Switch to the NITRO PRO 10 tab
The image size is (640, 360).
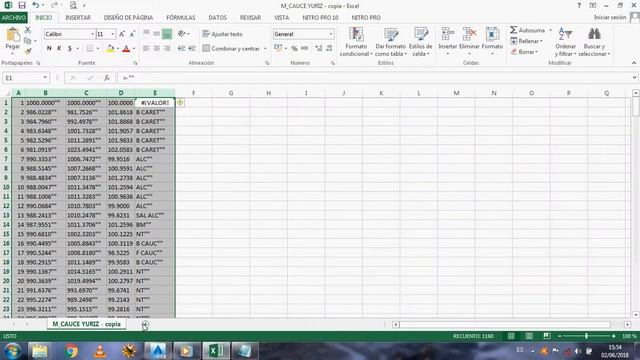coord(320,18)
